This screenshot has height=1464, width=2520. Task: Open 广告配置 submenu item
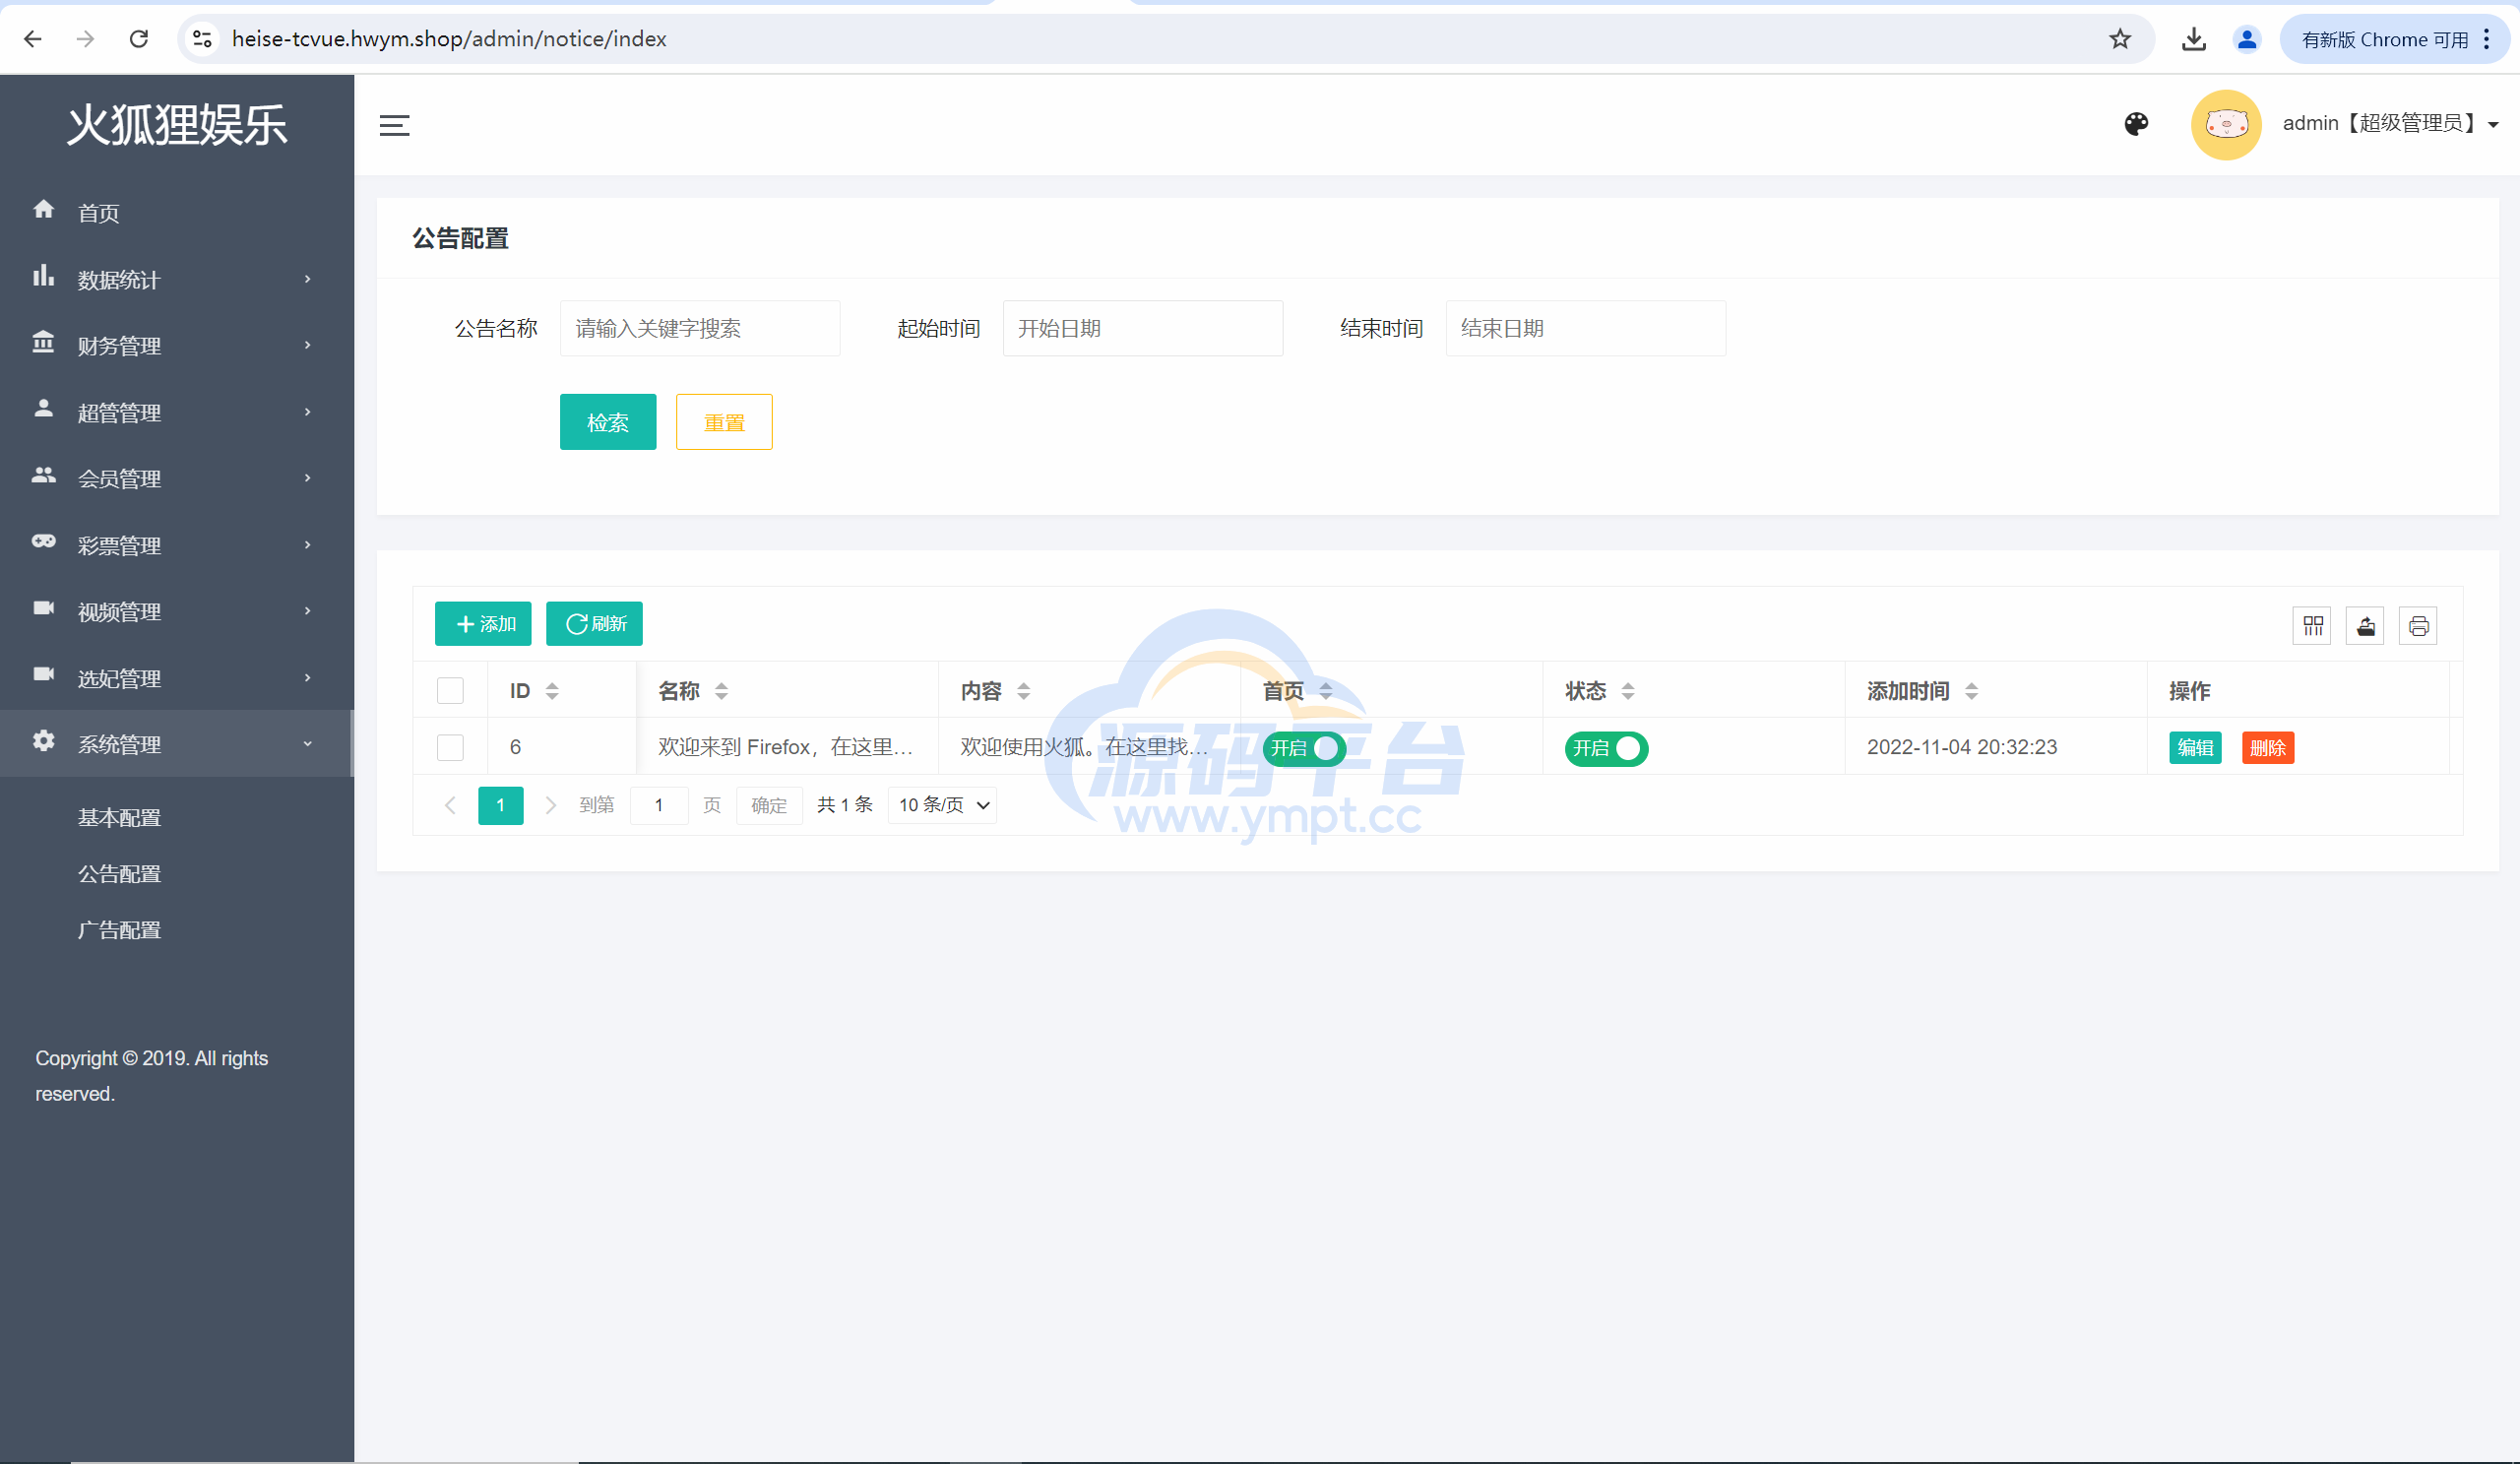point(119,930)
